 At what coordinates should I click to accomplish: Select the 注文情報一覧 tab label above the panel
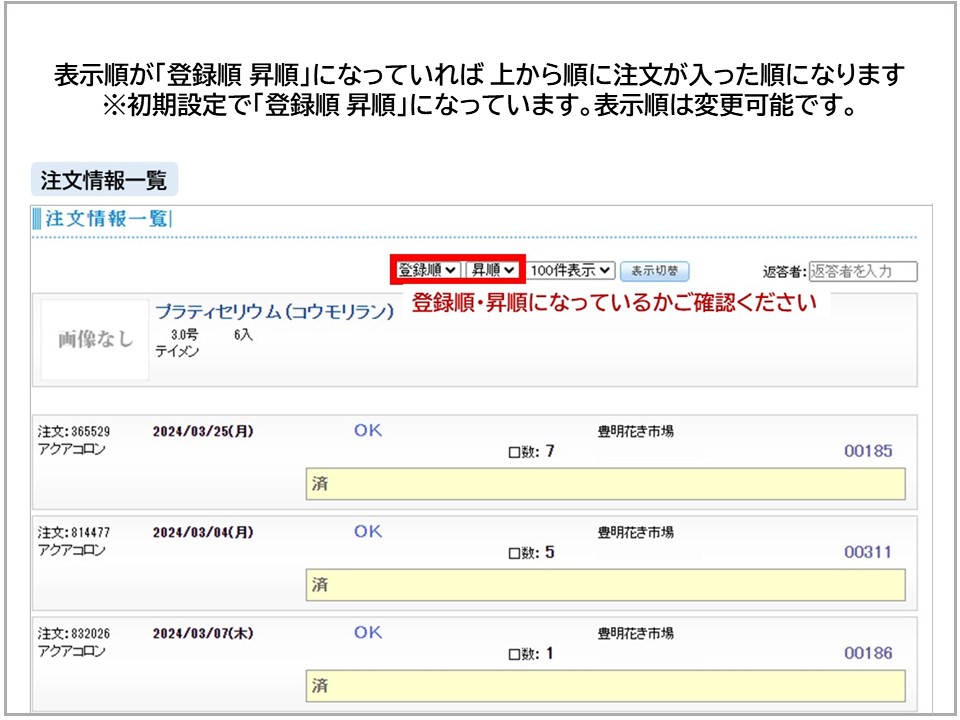point(104,180)
